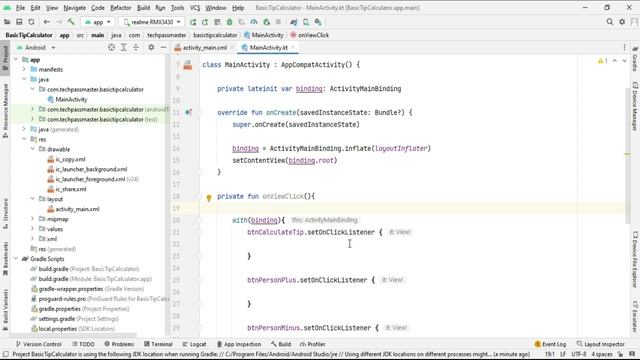Open the app run configuration dropdown
Viewport: 640px width, 360px height.
coord(98,22)
